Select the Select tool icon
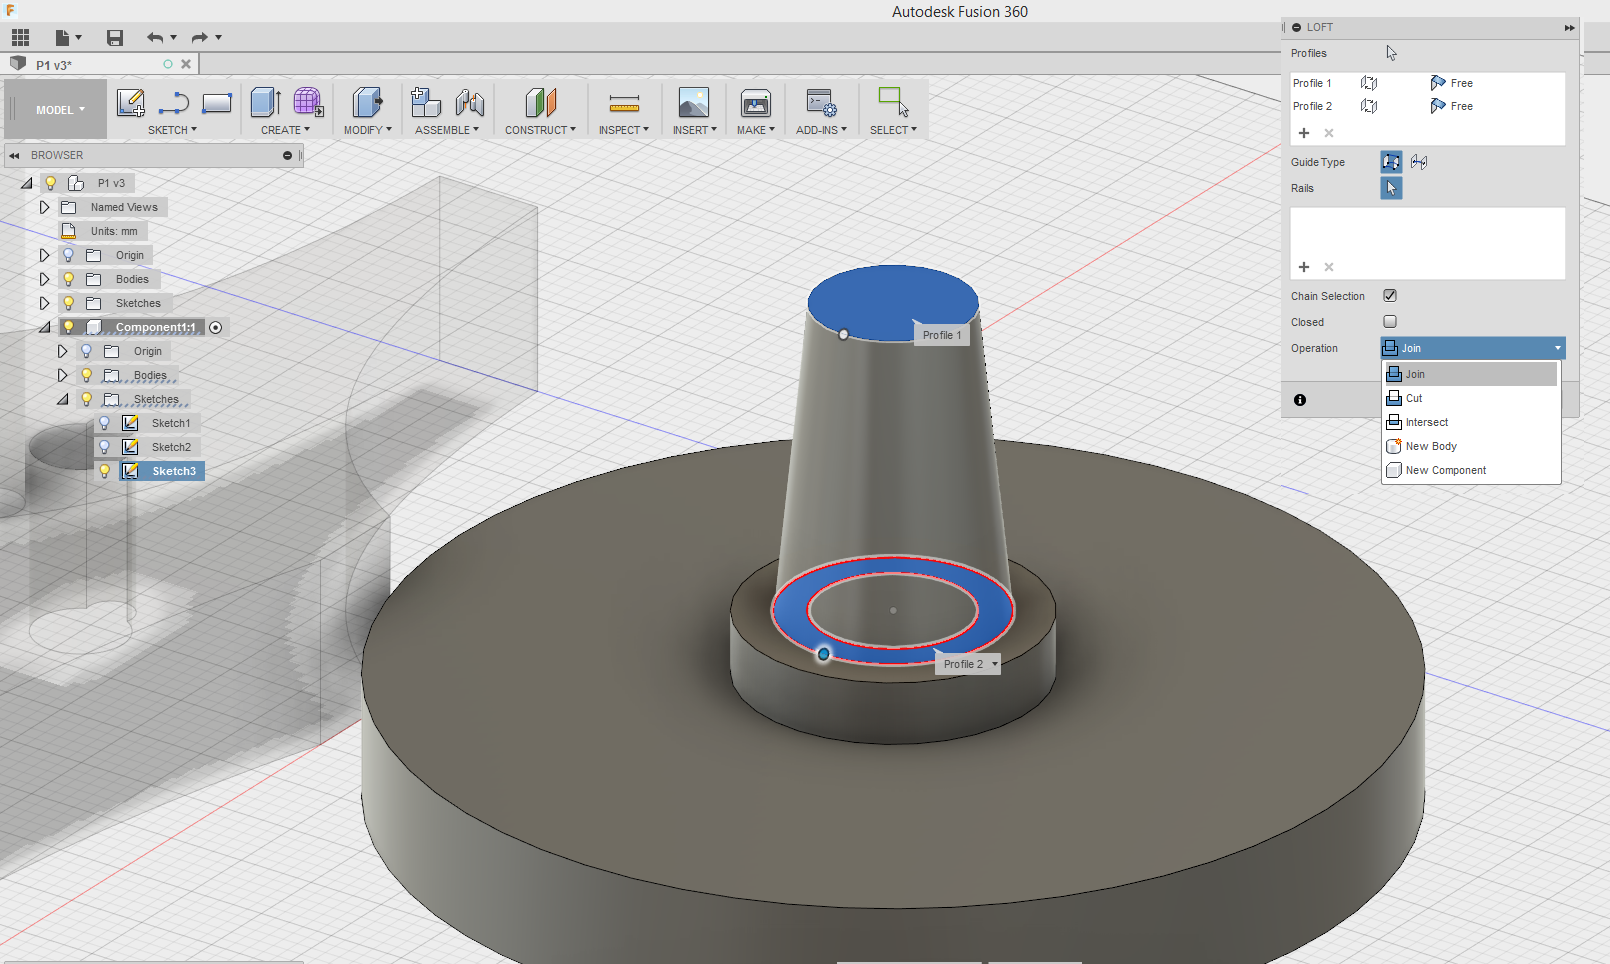The width and height of the screenshot is (1610, 964). click(893, 101)
